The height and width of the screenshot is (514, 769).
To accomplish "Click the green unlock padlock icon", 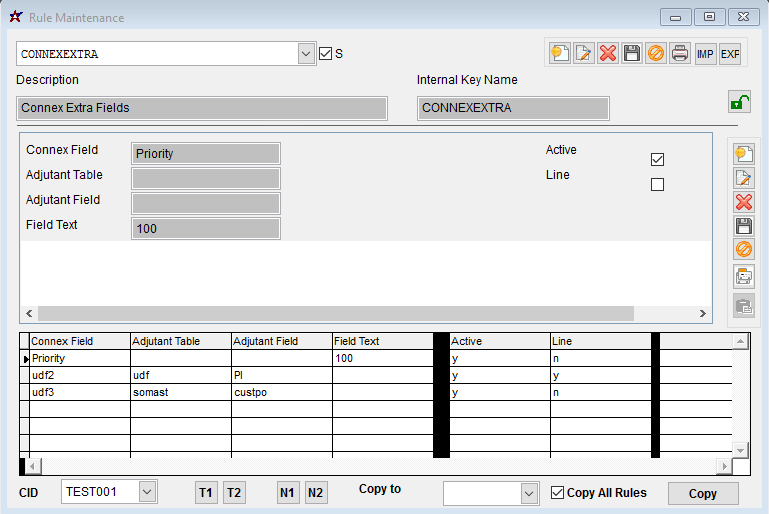I will pos(739,101).
